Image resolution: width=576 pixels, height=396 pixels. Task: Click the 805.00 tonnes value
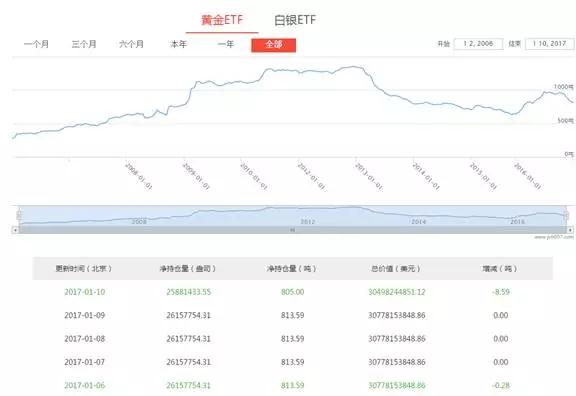pyautogui.click(x=292, y=292)
